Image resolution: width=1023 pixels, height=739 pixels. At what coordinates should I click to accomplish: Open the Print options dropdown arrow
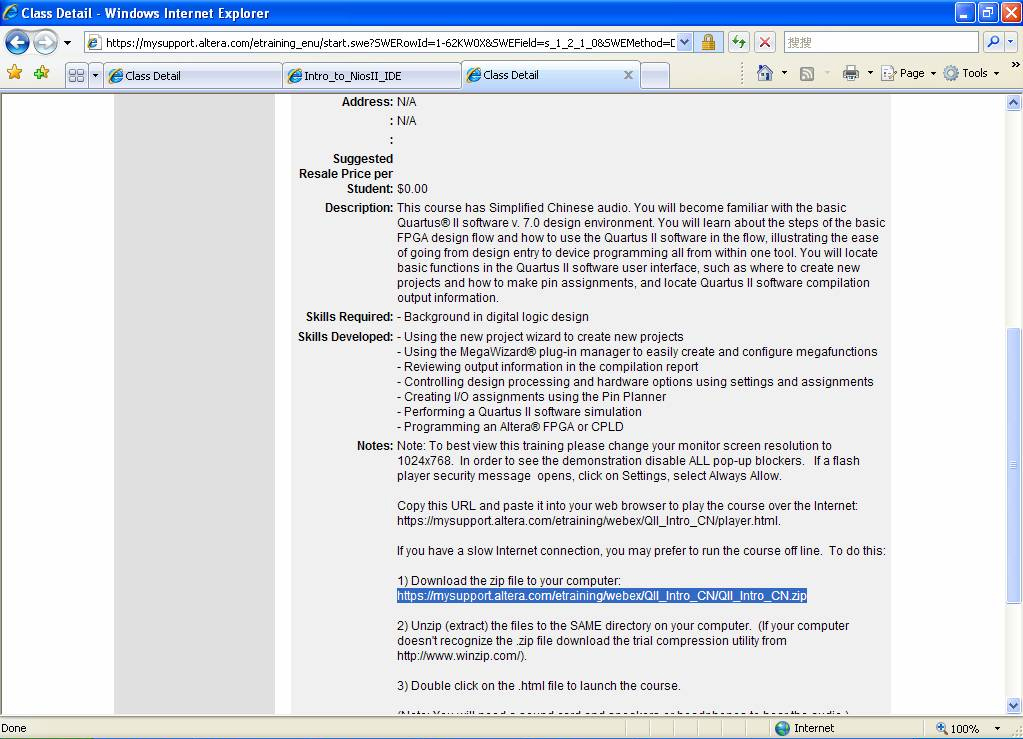coord(870,73)
